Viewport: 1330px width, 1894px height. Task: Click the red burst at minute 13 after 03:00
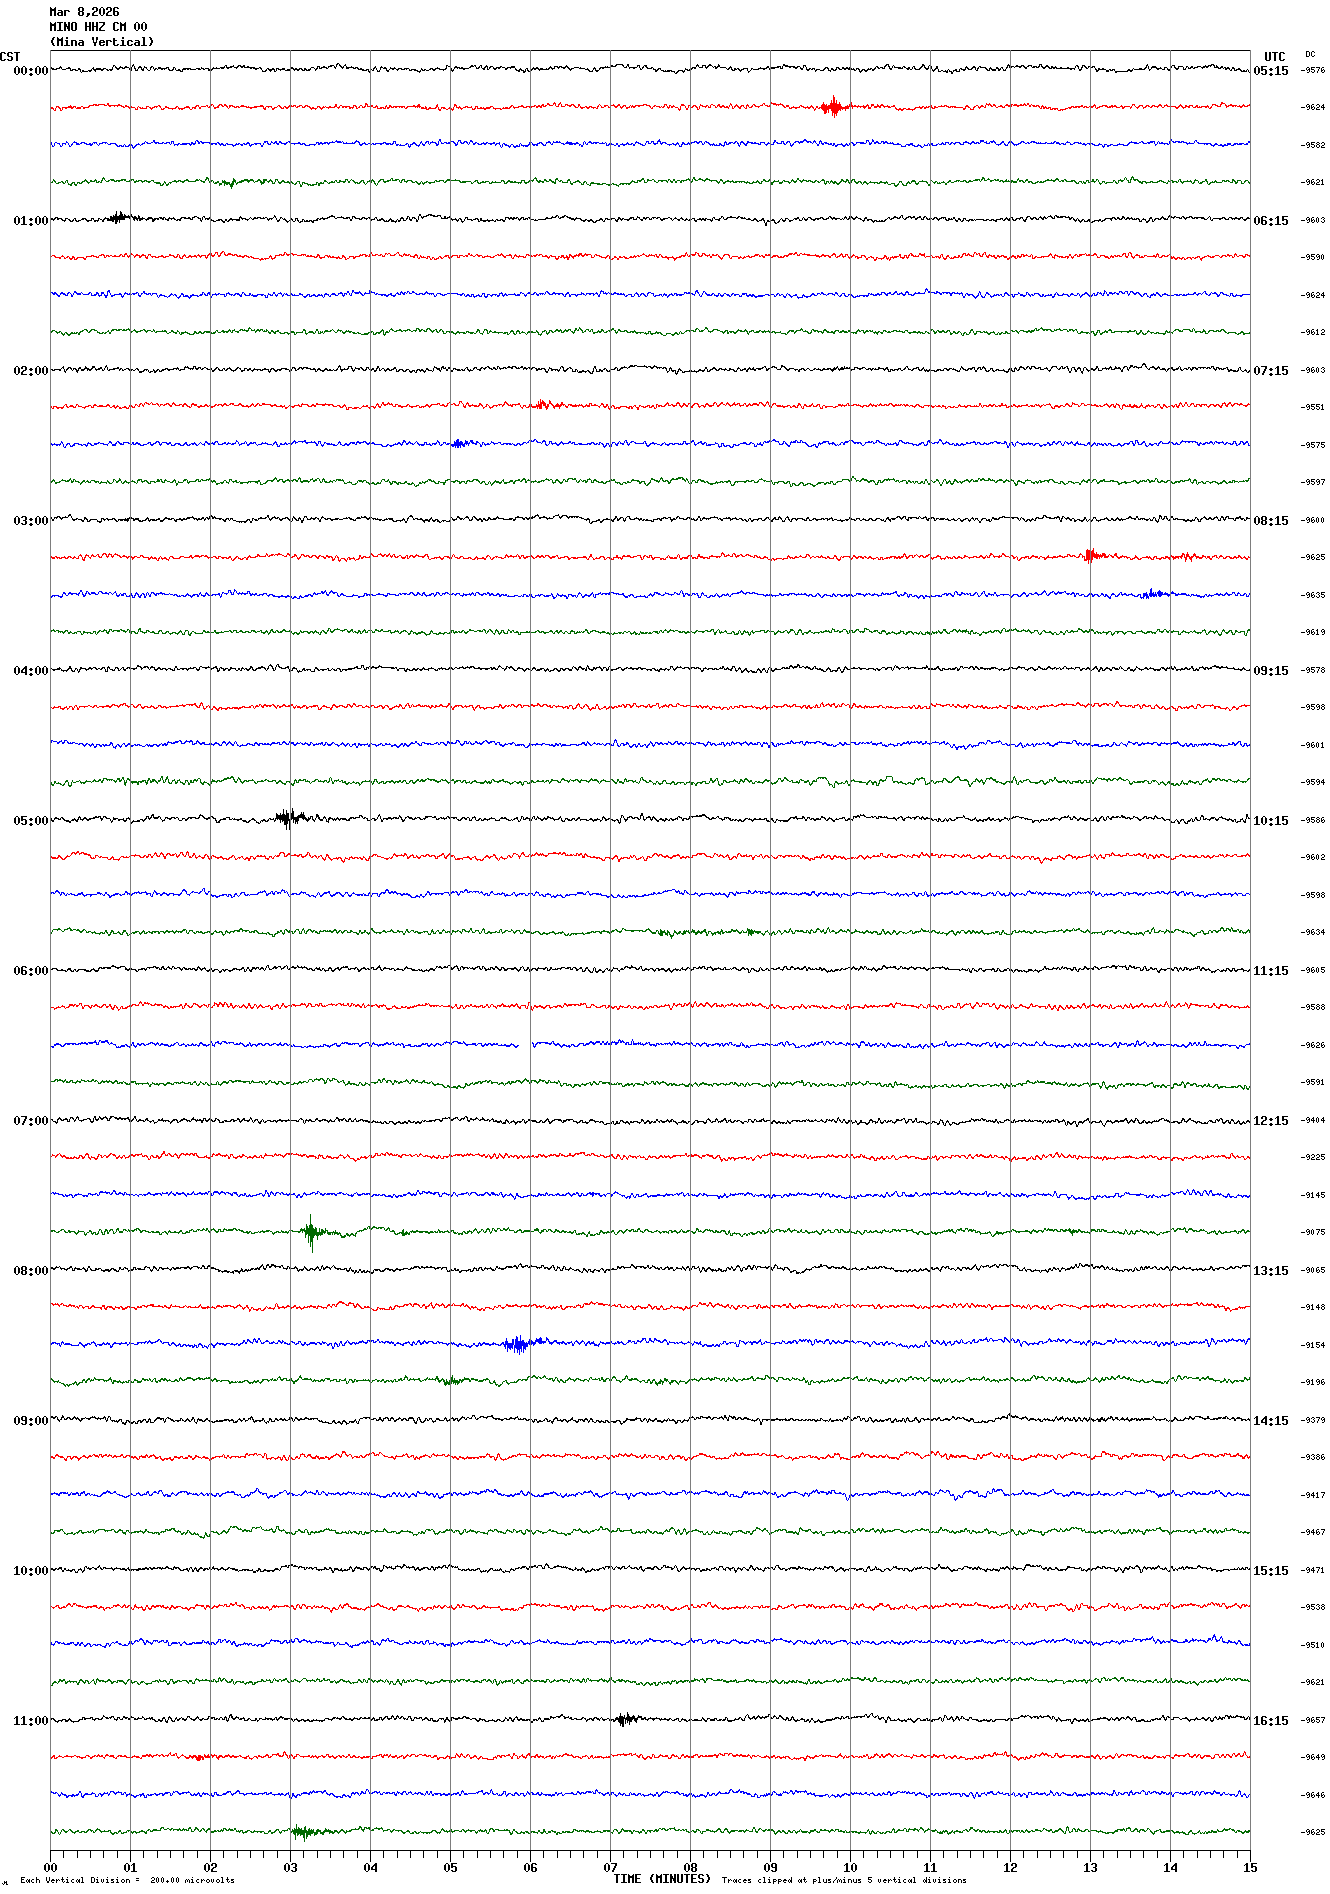click(1091, 555)
